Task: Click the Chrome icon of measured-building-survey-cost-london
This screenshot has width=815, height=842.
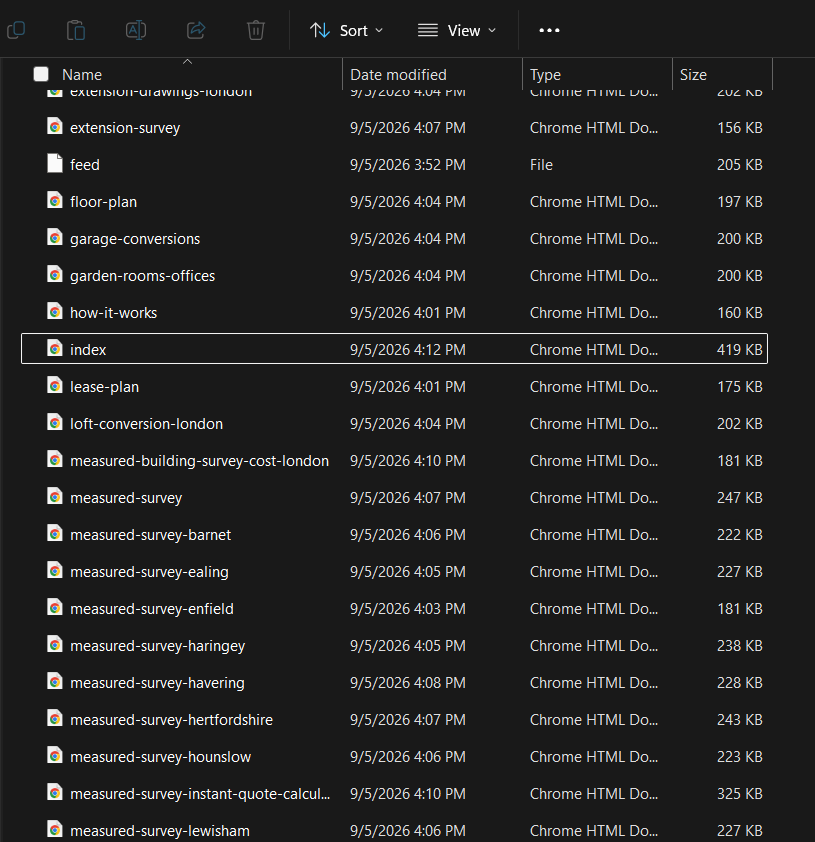Action: pyautogui.click(x=54, y=460)
